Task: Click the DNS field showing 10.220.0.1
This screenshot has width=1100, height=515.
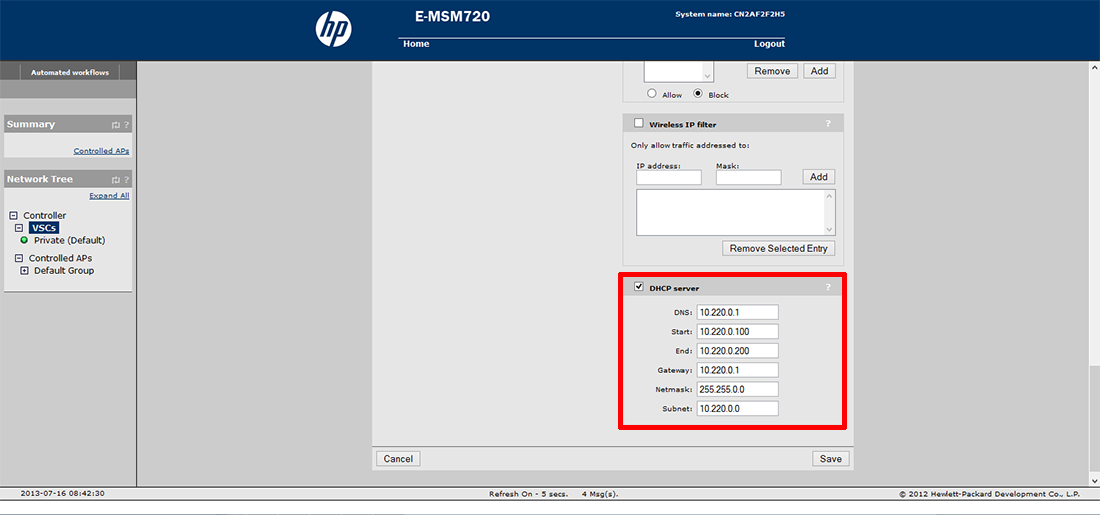Action: click(x=738, y=312)
